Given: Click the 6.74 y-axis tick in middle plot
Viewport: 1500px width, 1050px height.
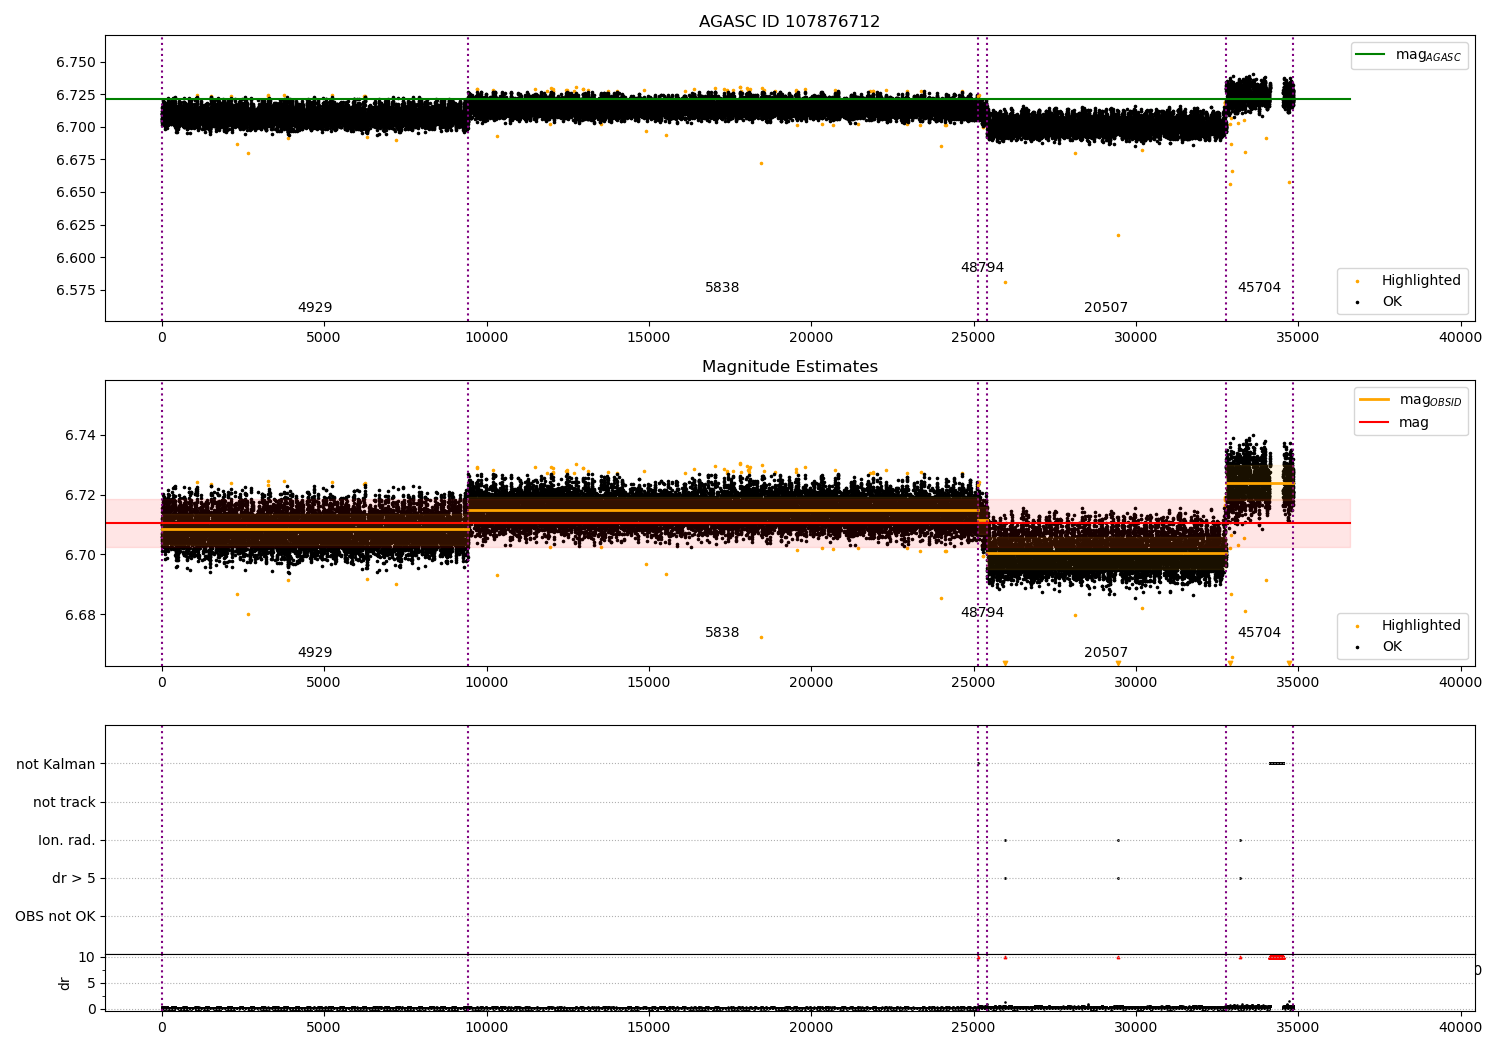Looking at the screenshot, I should pyautogui.click(x=81, y=436).
